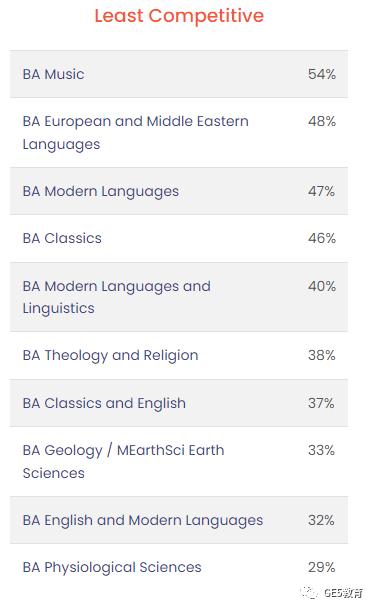Select the BA Classics entry
The image size is (374, 610).
(x=179, y=238)
